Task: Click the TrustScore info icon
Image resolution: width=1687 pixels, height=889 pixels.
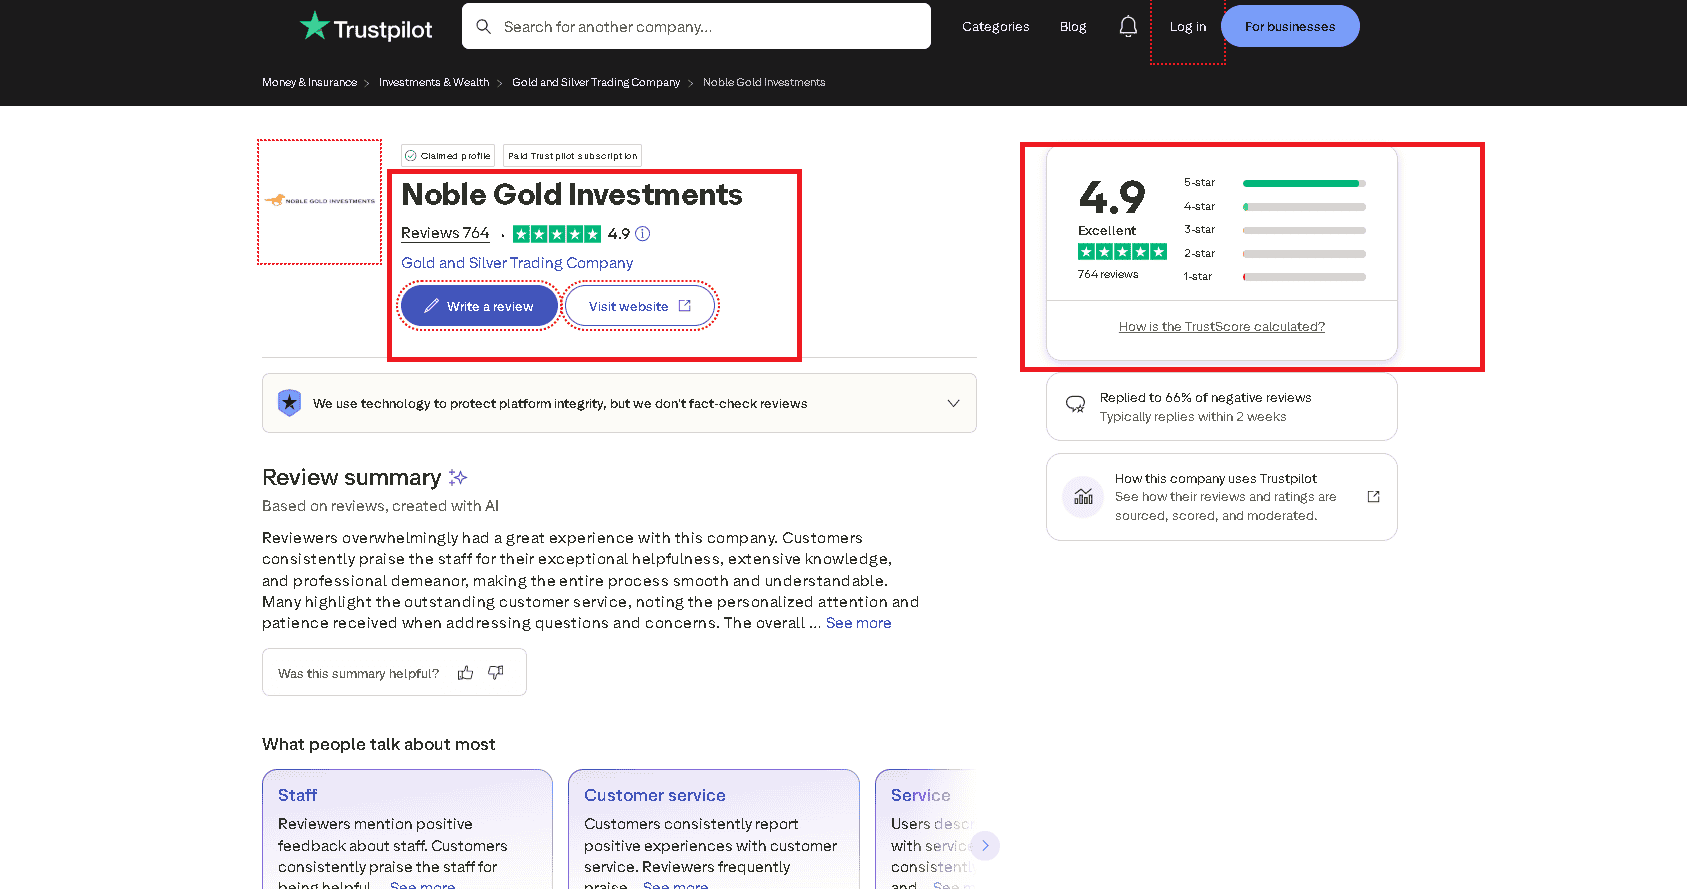Action: coord(643,234)
